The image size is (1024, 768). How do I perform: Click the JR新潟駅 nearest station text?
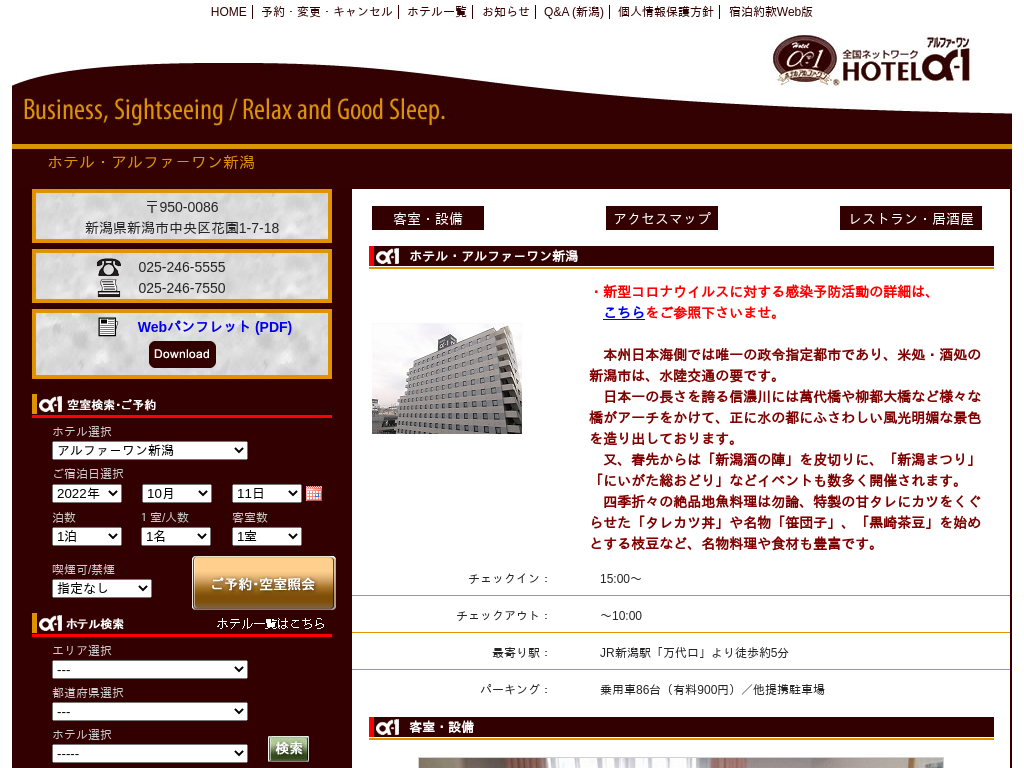[694, 652]
